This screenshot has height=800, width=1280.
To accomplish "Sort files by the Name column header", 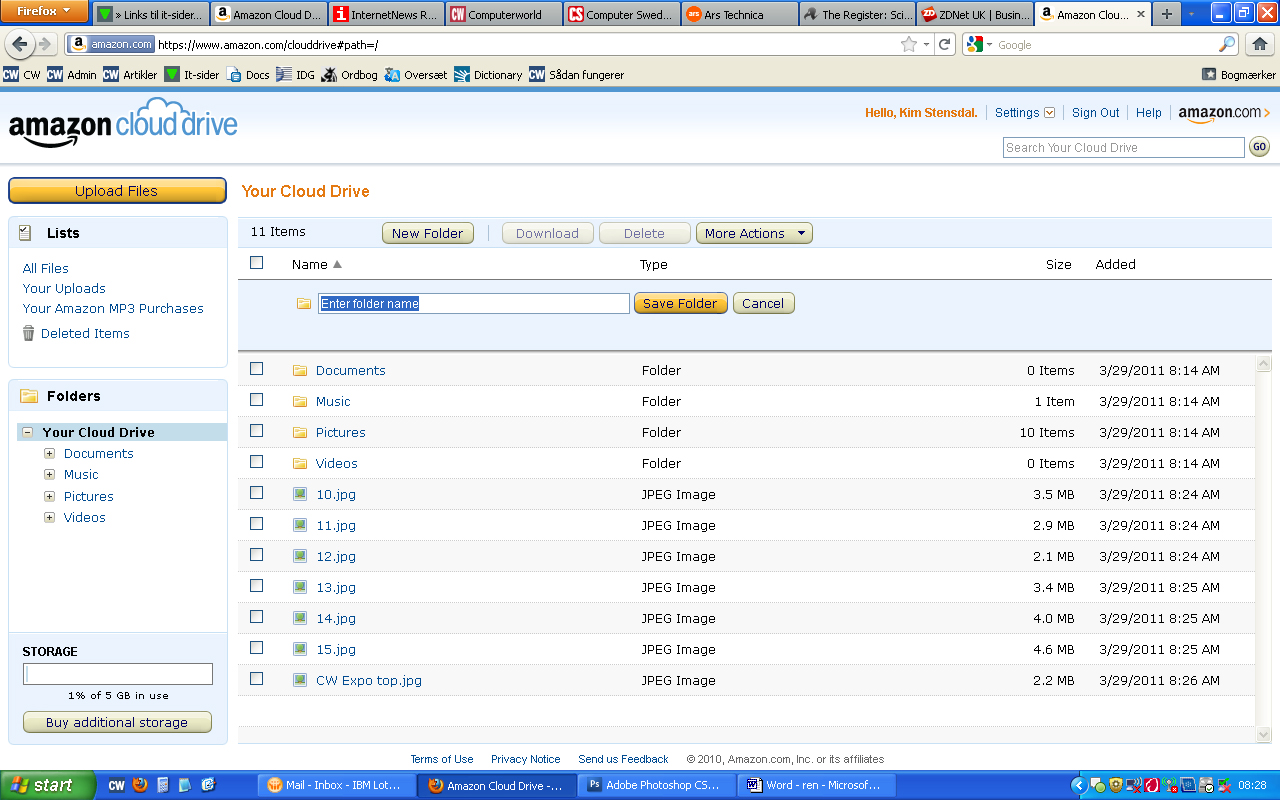I will (316, 264).
